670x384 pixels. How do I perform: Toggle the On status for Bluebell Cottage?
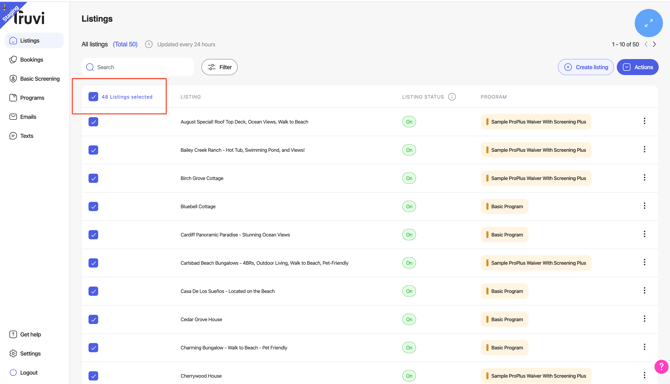point(409,206)
